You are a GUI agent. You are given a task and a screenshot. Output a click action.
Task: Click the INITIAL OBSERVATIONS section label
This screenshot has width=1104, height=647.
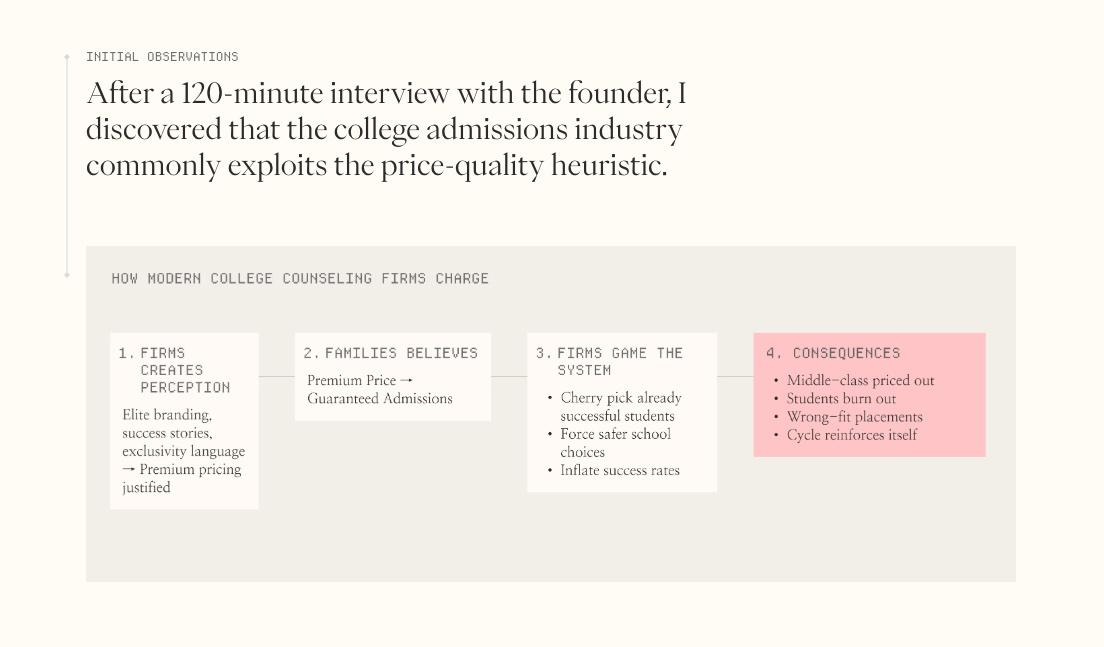(x=162, y=57)
